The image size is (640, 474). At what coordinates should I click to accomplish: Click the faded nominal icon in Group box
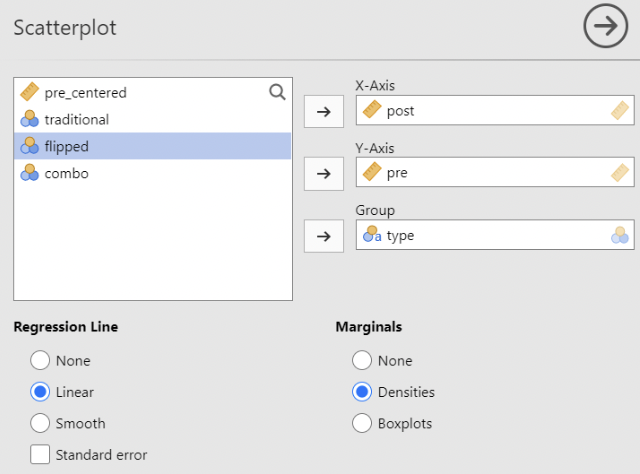[x=620, y=236]
